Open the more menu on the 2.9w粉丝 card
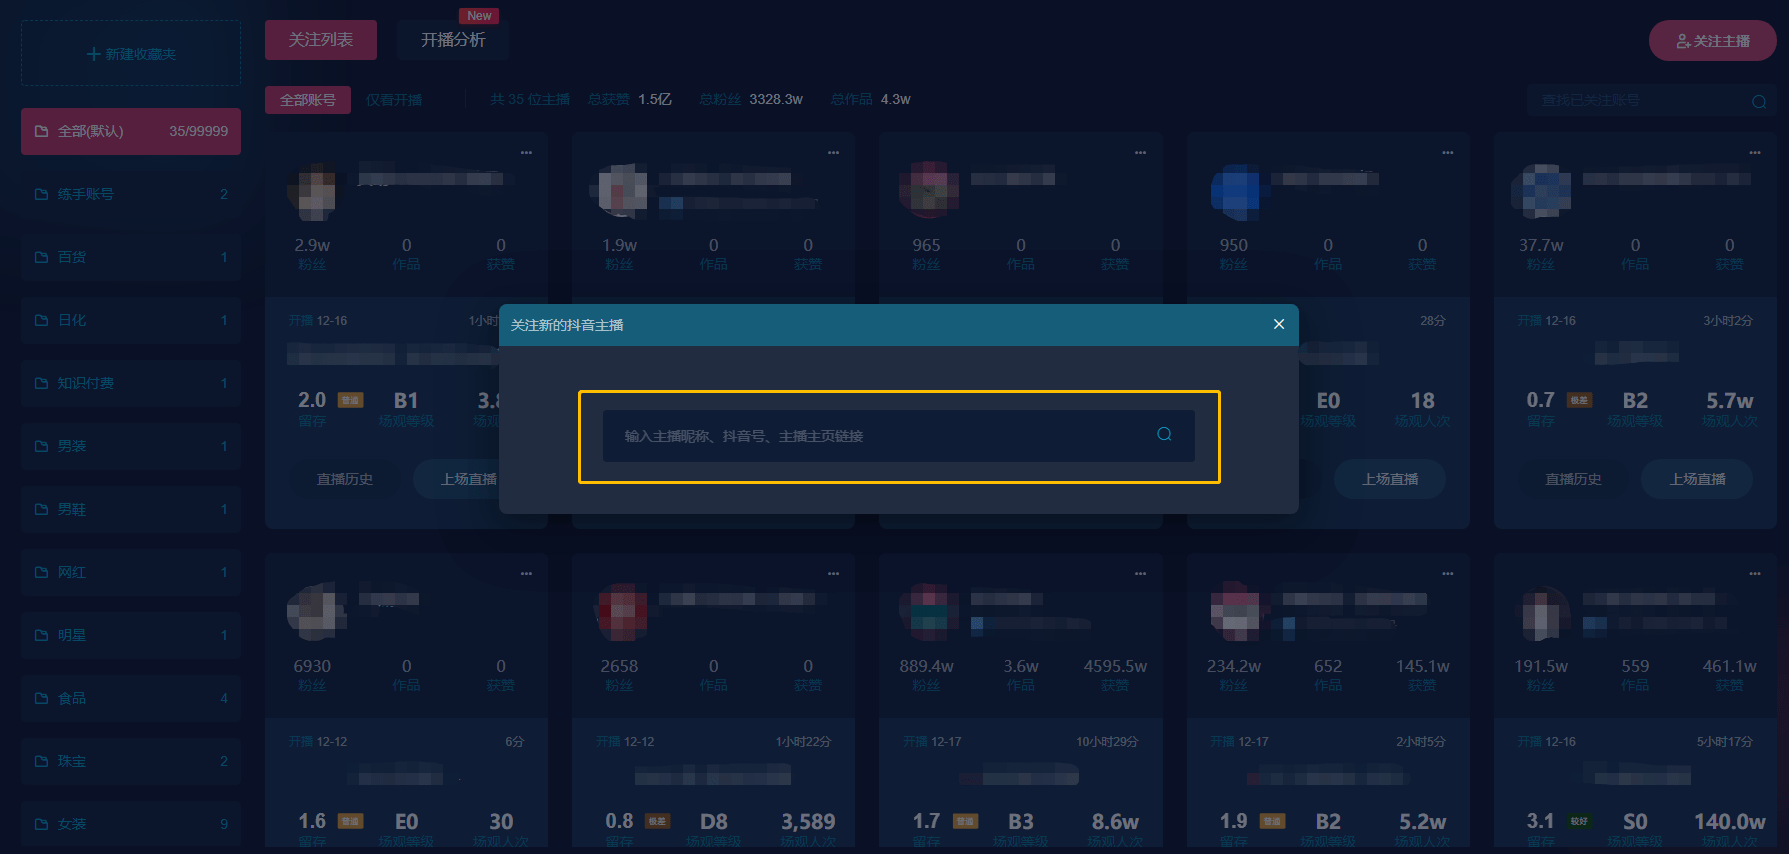 click(x=526, y=153)
